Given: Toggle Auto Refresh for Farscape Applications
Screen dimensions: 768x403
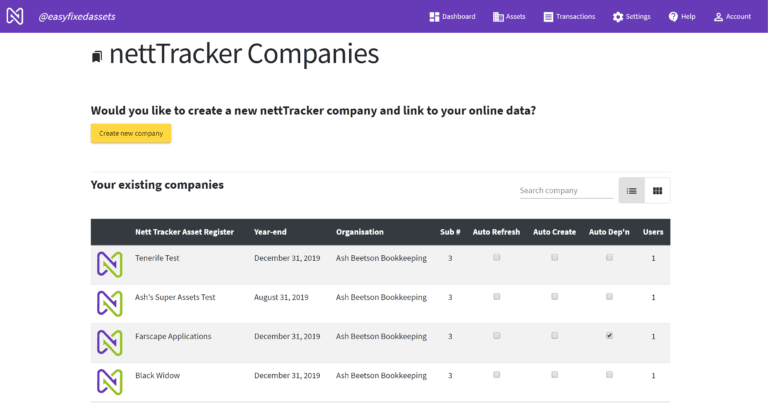Looking at the screenshot, I should [x=497, y=335].
